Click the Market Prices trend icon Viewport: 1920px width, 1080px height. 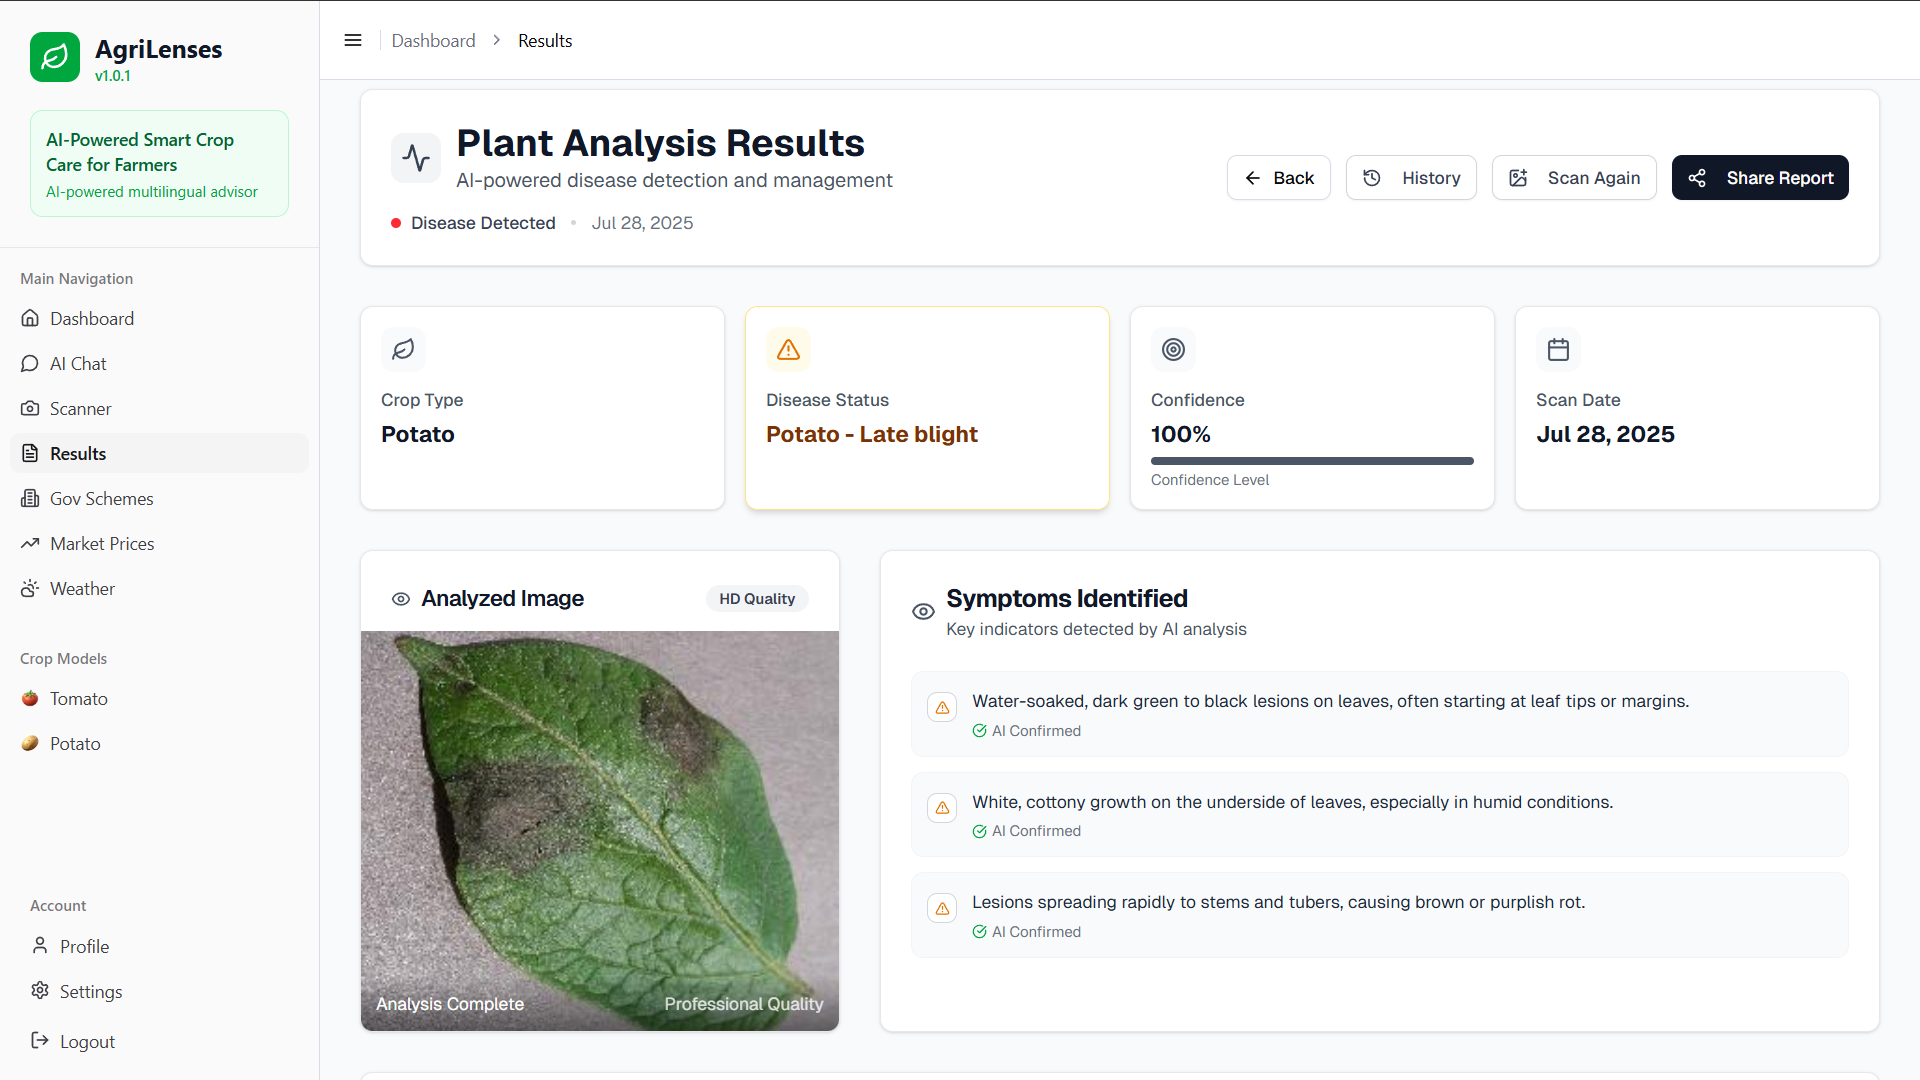(x=30, y=543)
